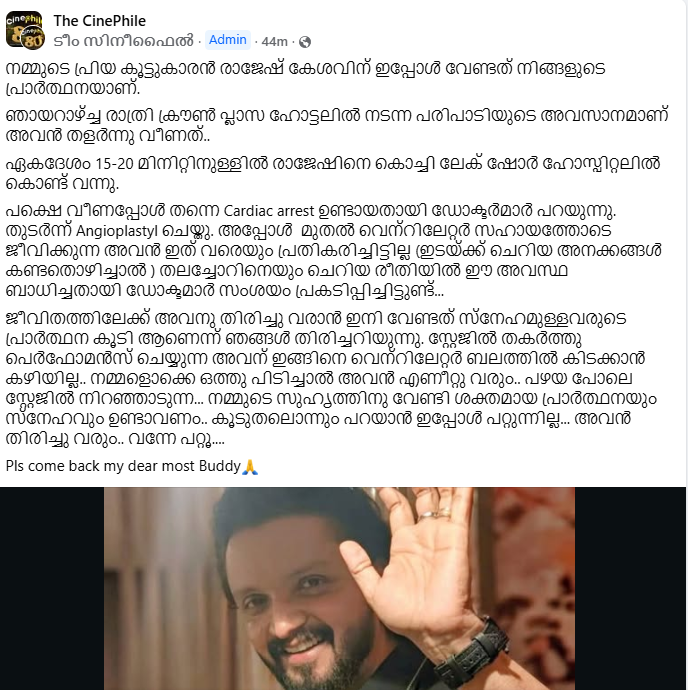Click the paragraph starting with ഞായറാഴ്ച

coord(337,125)
